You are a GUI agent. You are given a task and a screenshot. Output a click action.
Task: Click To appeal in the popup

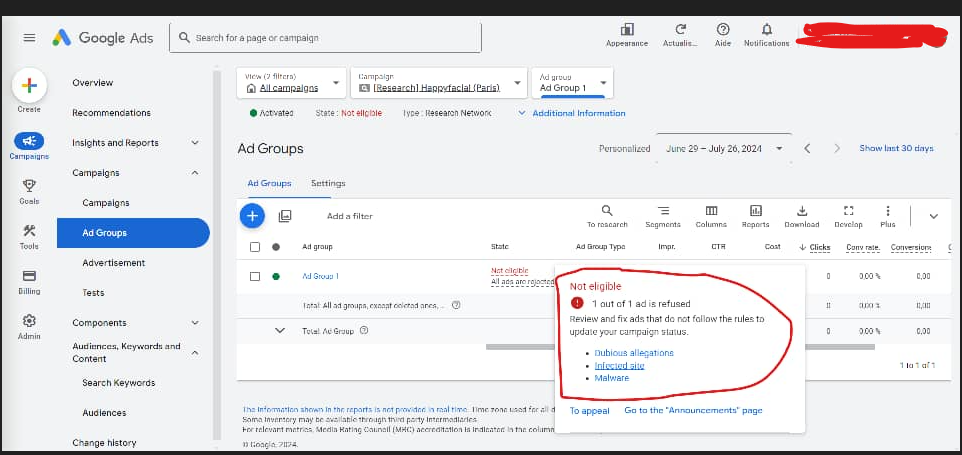point(590,411)
